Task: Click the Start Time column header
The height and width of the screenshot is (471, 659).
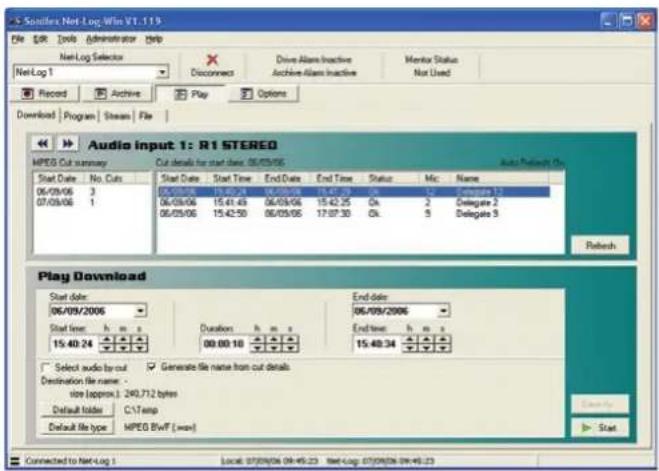Action: click(x=235, y=179)
